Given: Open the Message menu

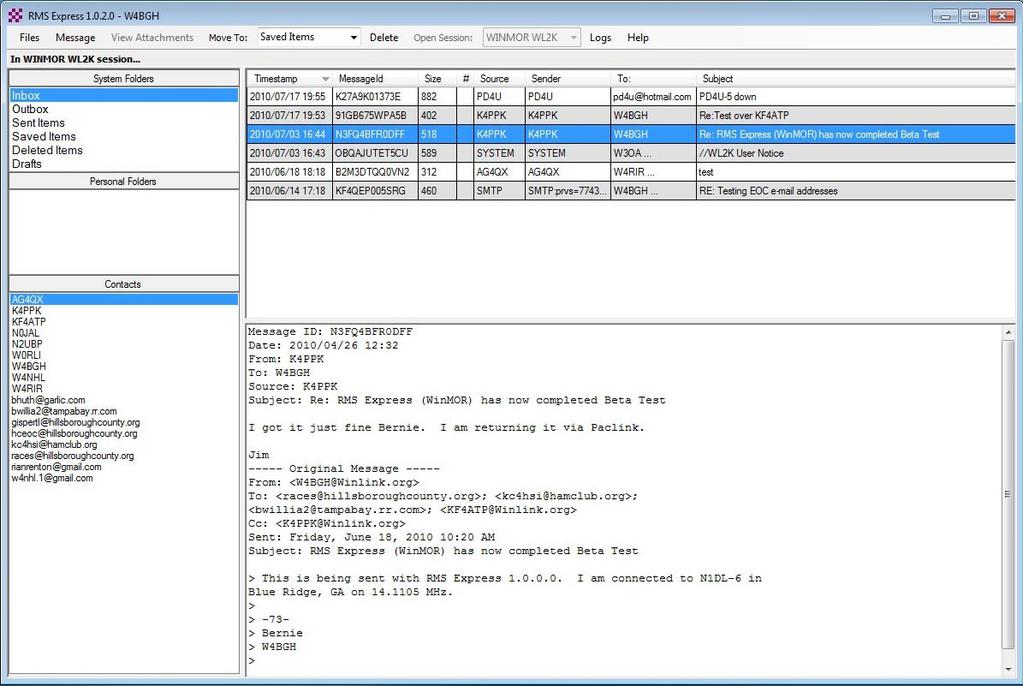Looking at the screenshot, I should pos(75,38).
